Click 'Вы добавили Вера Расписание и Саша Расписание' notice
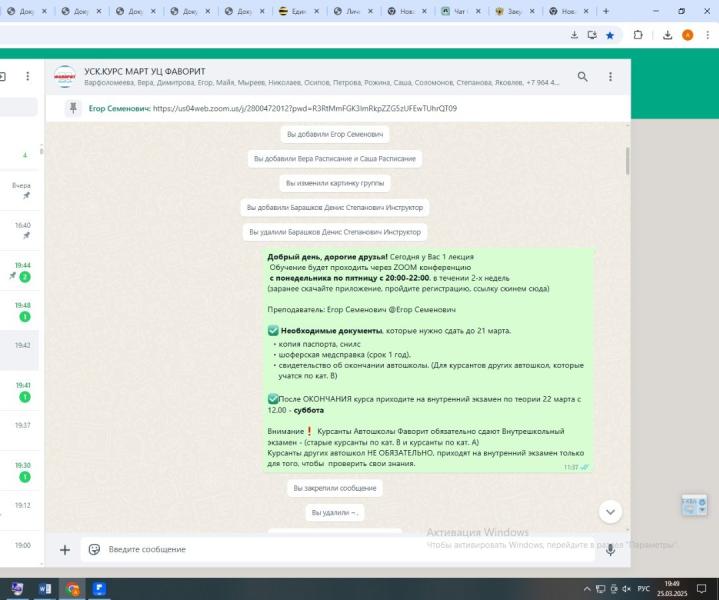 [335, 159]
